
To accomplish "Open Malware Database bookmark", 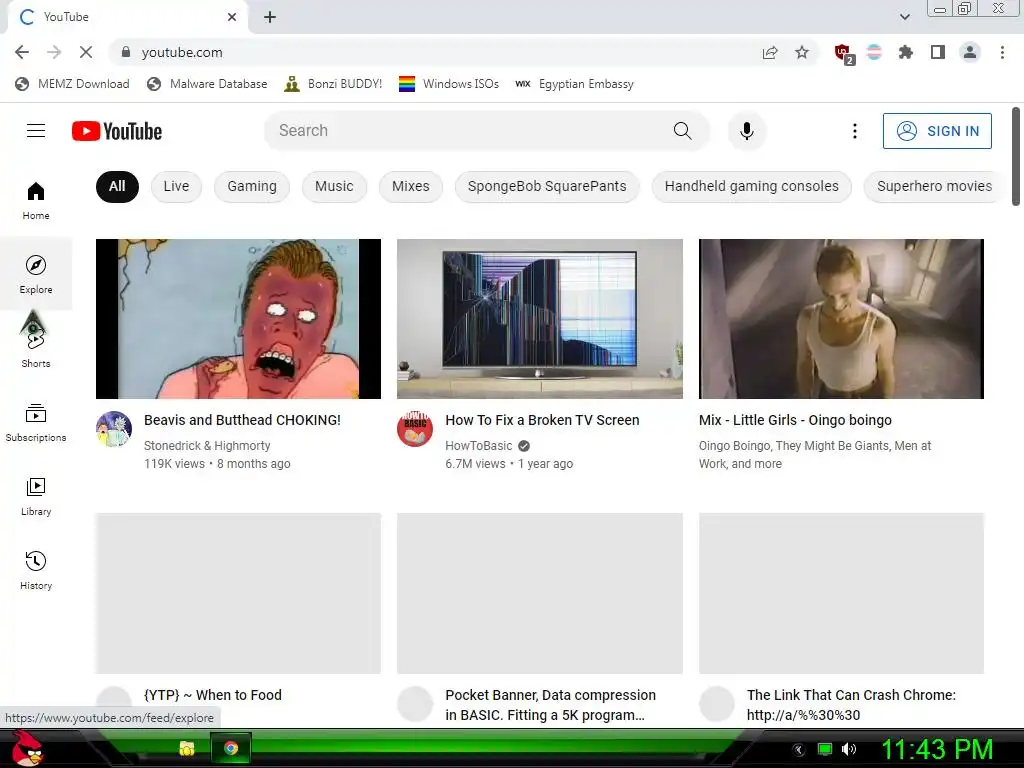I will pos(207,84).
